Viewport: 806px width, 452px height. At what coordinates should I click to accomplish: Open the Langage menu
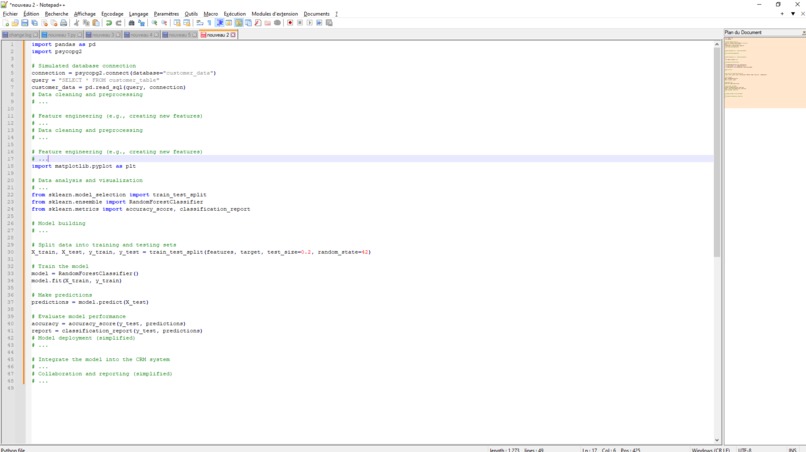(x=138, y=14)
